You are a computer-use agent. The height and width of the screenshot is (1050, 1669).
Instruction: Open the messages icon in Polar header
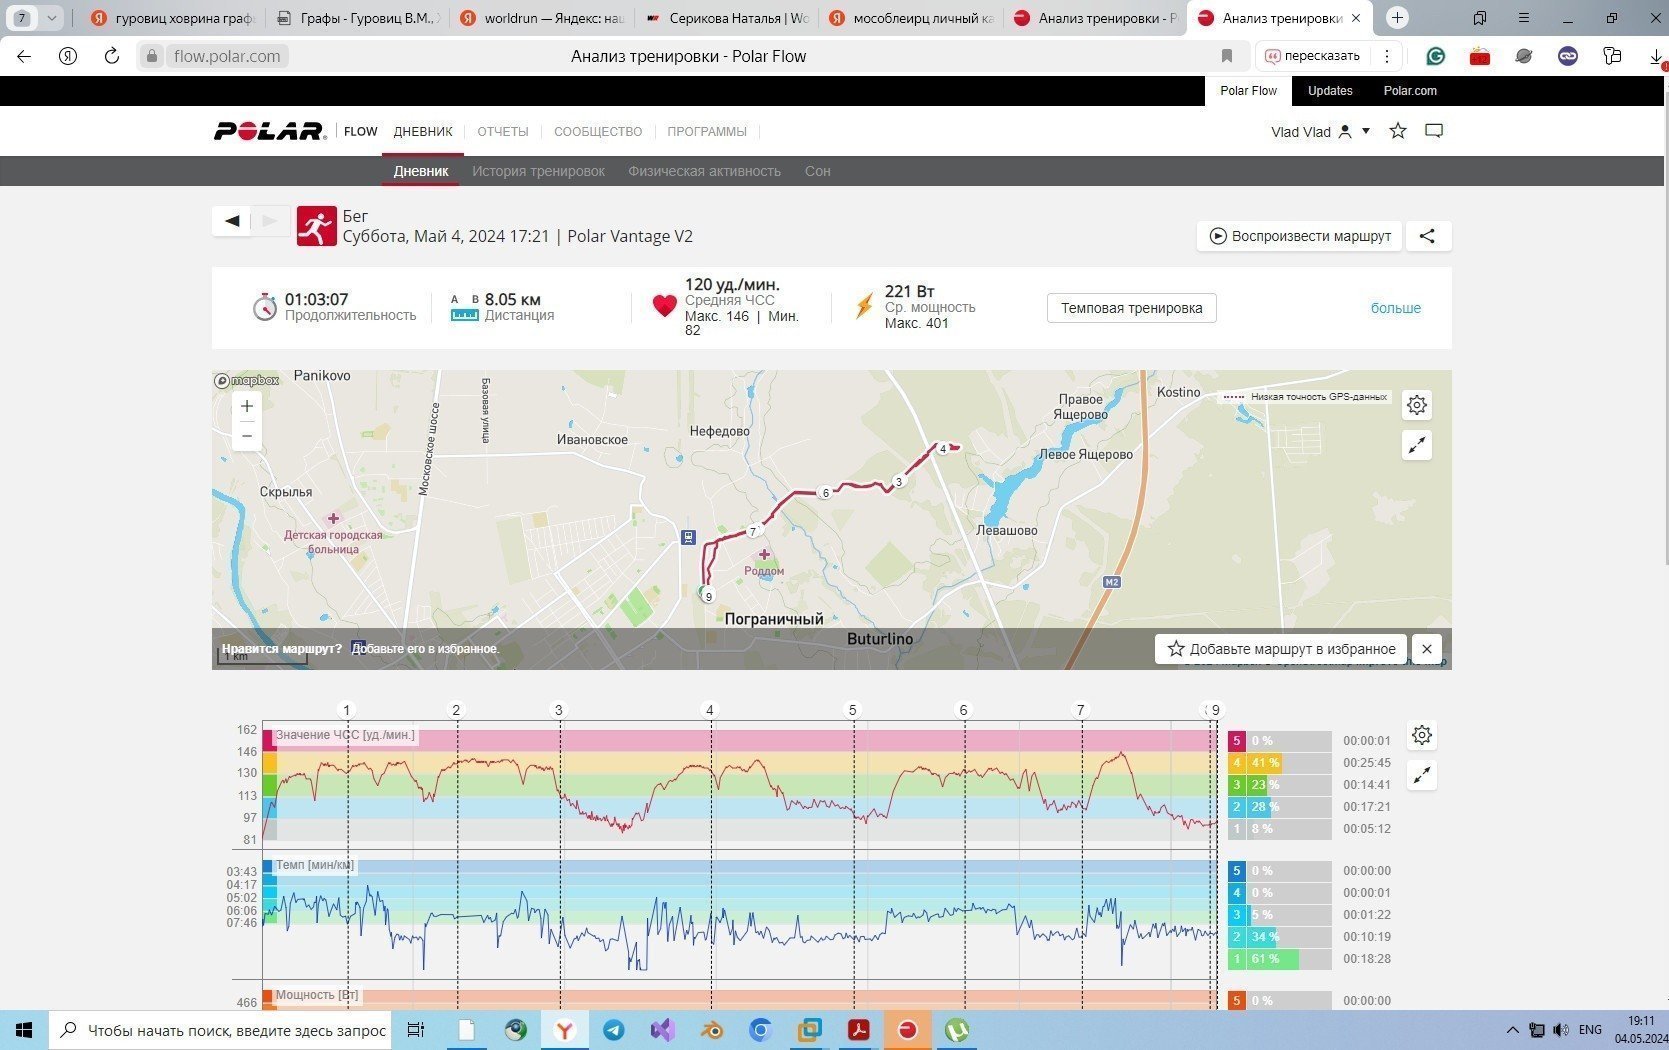pyautogui.click(x=1434, y=131)
